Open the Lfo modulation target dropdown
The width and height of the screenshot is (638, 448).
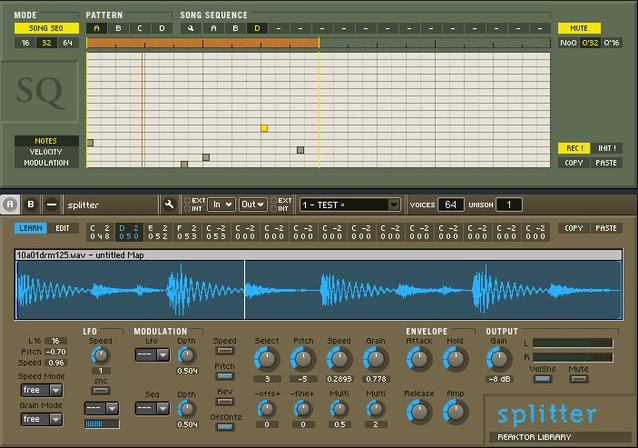point(152,355)
